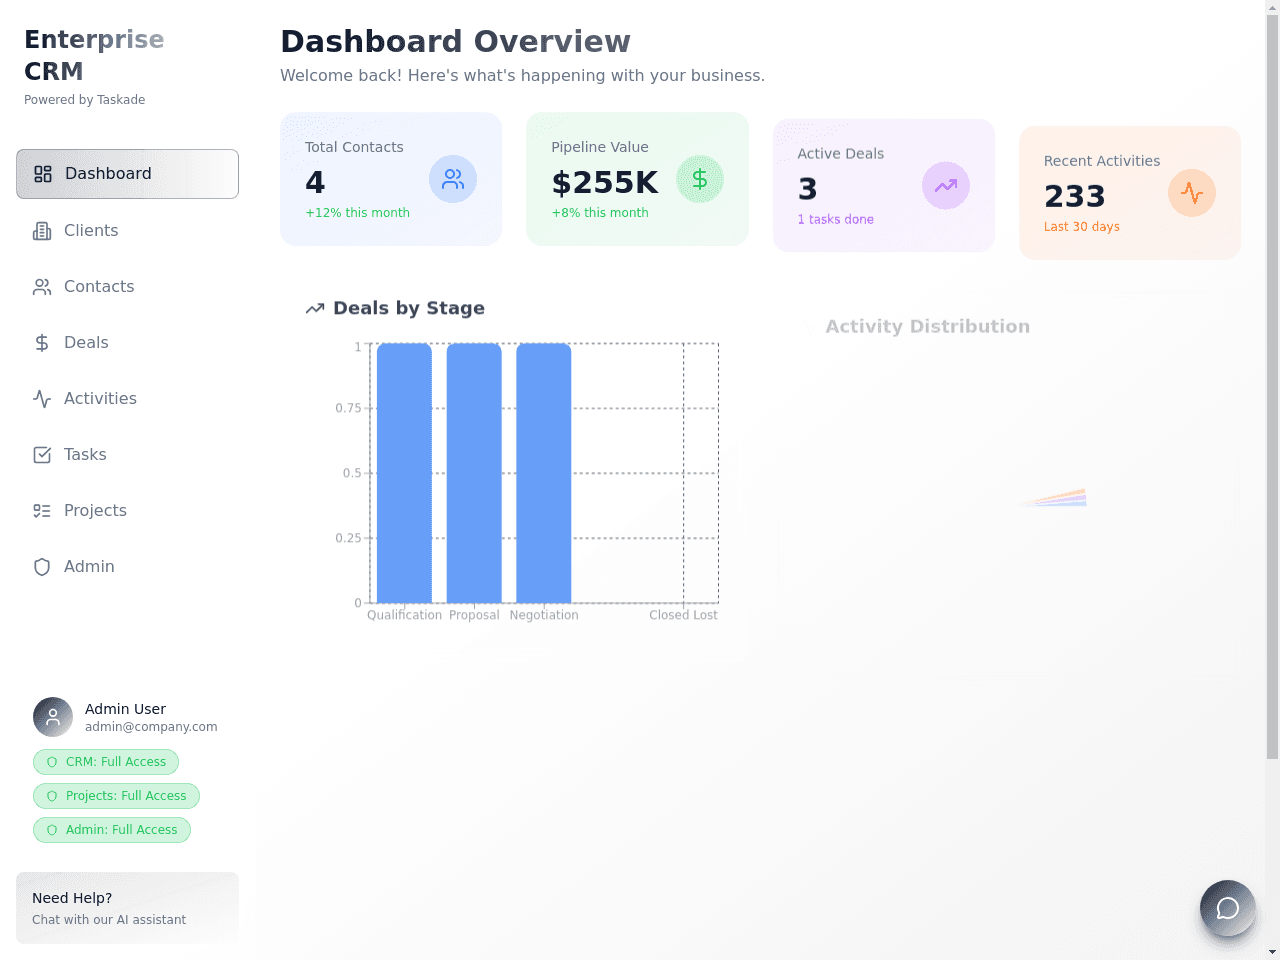This screenshot has width=1280, height=960.
Task: Navigate to Contacts section
Action: (x=127, y=287)
